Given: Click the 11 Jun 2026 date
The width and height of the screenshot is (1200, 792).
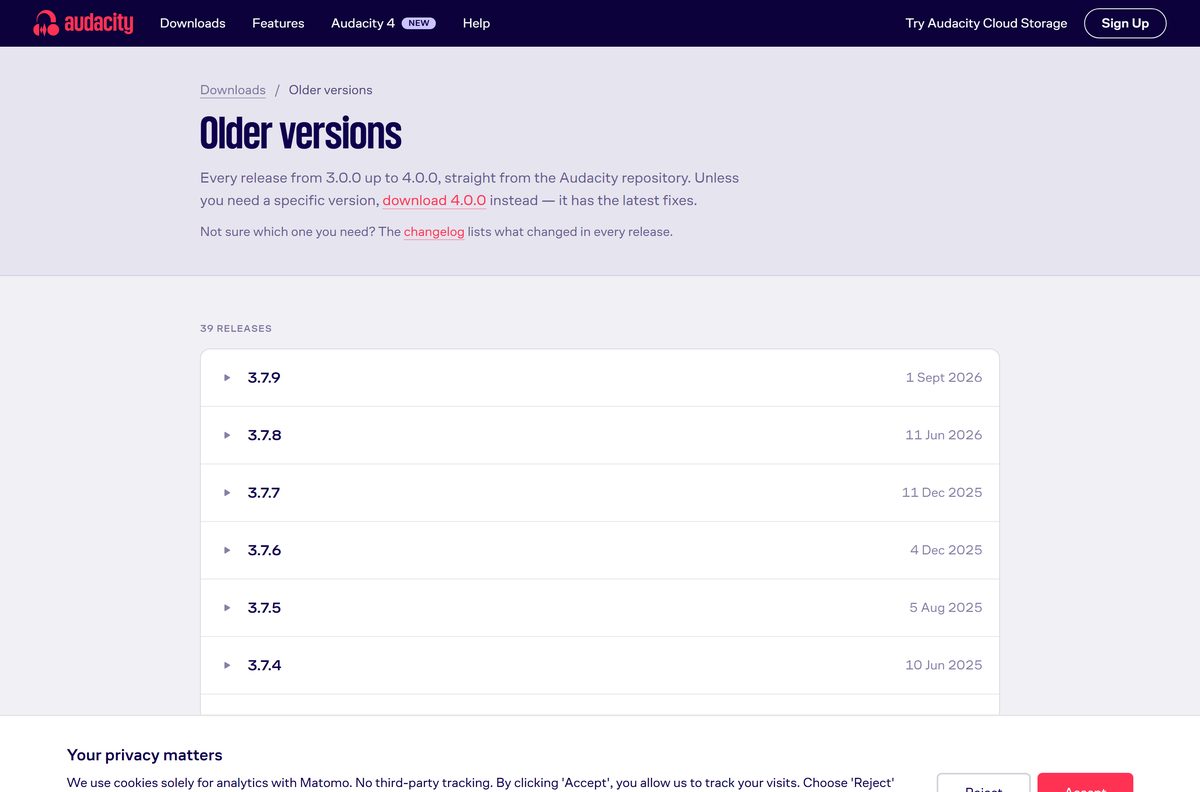Looking at the screenshot, I should 944,435.
